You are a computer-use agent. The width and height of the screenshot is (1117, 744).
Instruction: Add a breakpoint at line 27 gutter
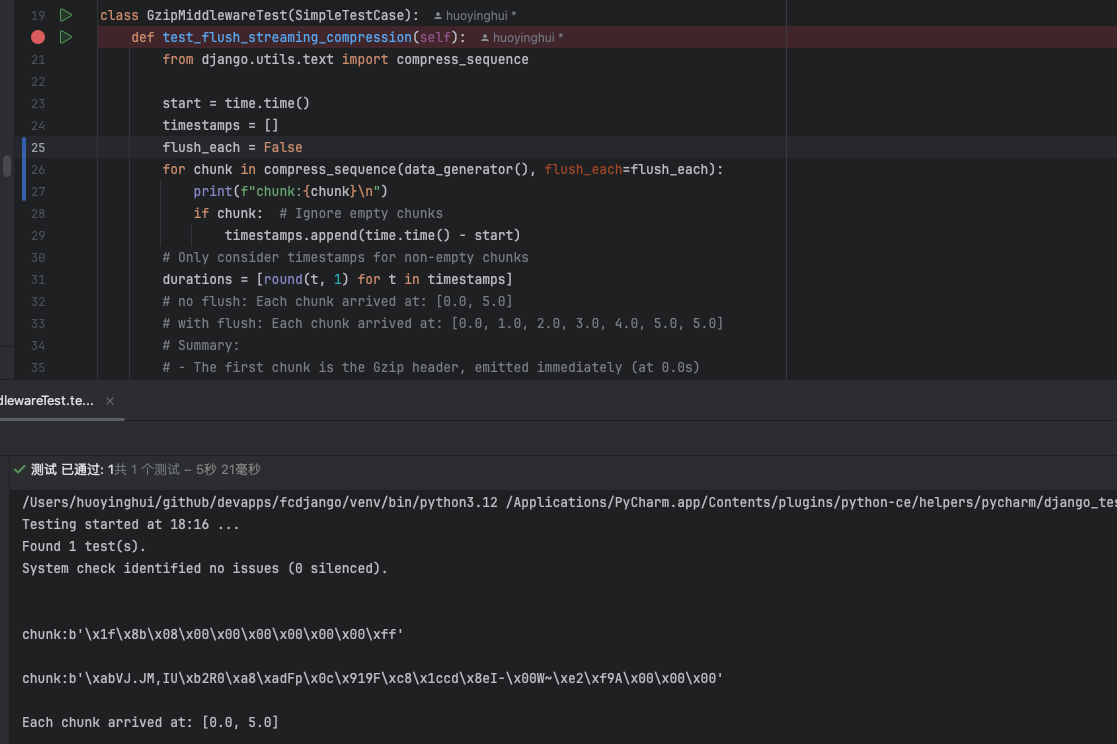(x=38, y=191)
